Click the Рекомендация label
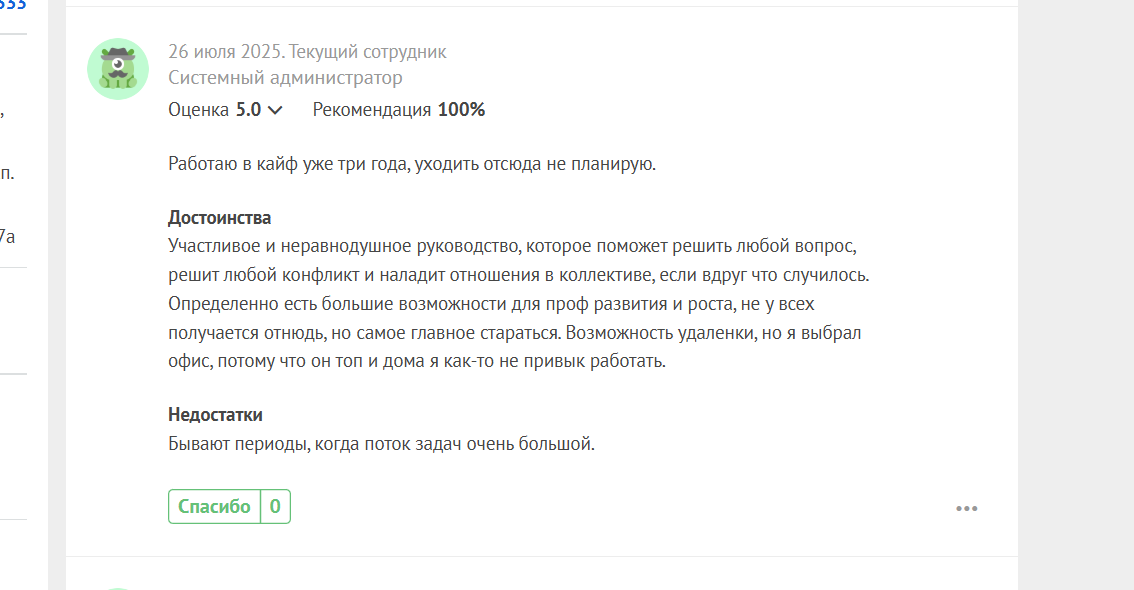The width and height of the screenshot is (1134, 590). coord(372,110)
